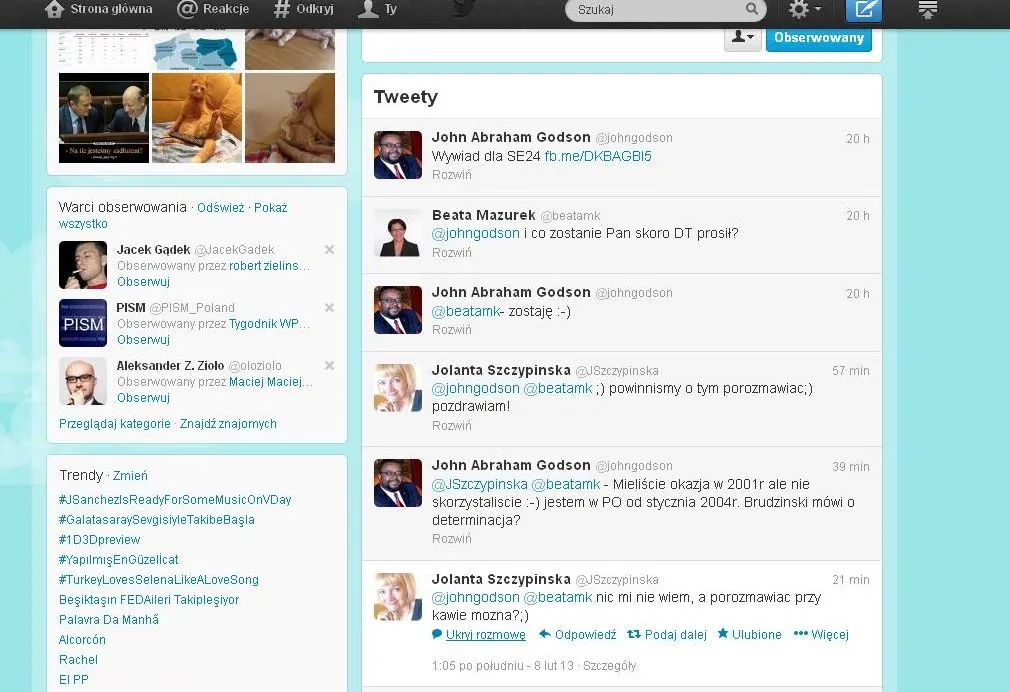Click the search magnifier icon

click(751, 10)
